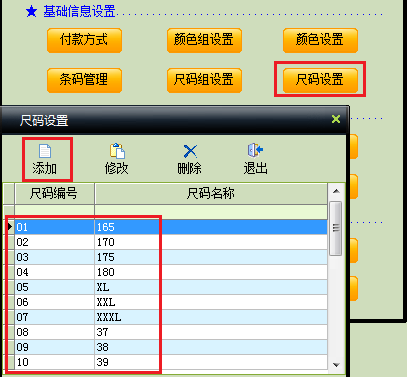Select row 07 named XXXL
This screenshot has width=407, height=377.
(x=171, y=317)
